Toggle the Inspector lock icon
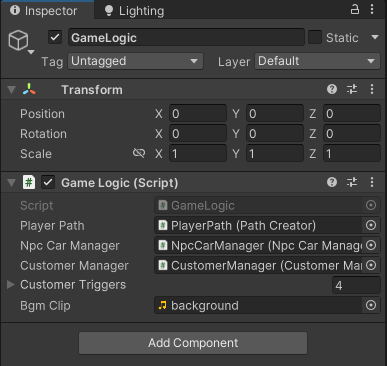The image size is (387, 366). pos(355,9)
